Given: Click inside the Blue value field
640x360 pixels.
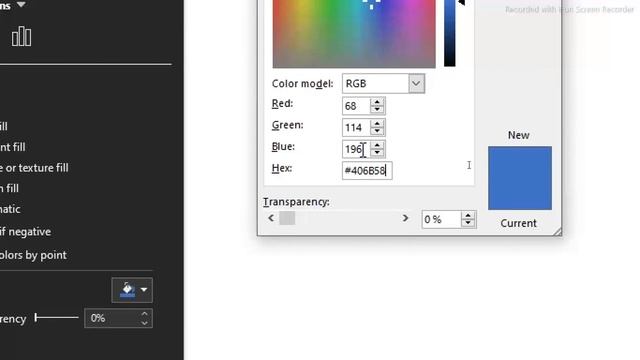Looking at the screenshot, I should point(356,149).
